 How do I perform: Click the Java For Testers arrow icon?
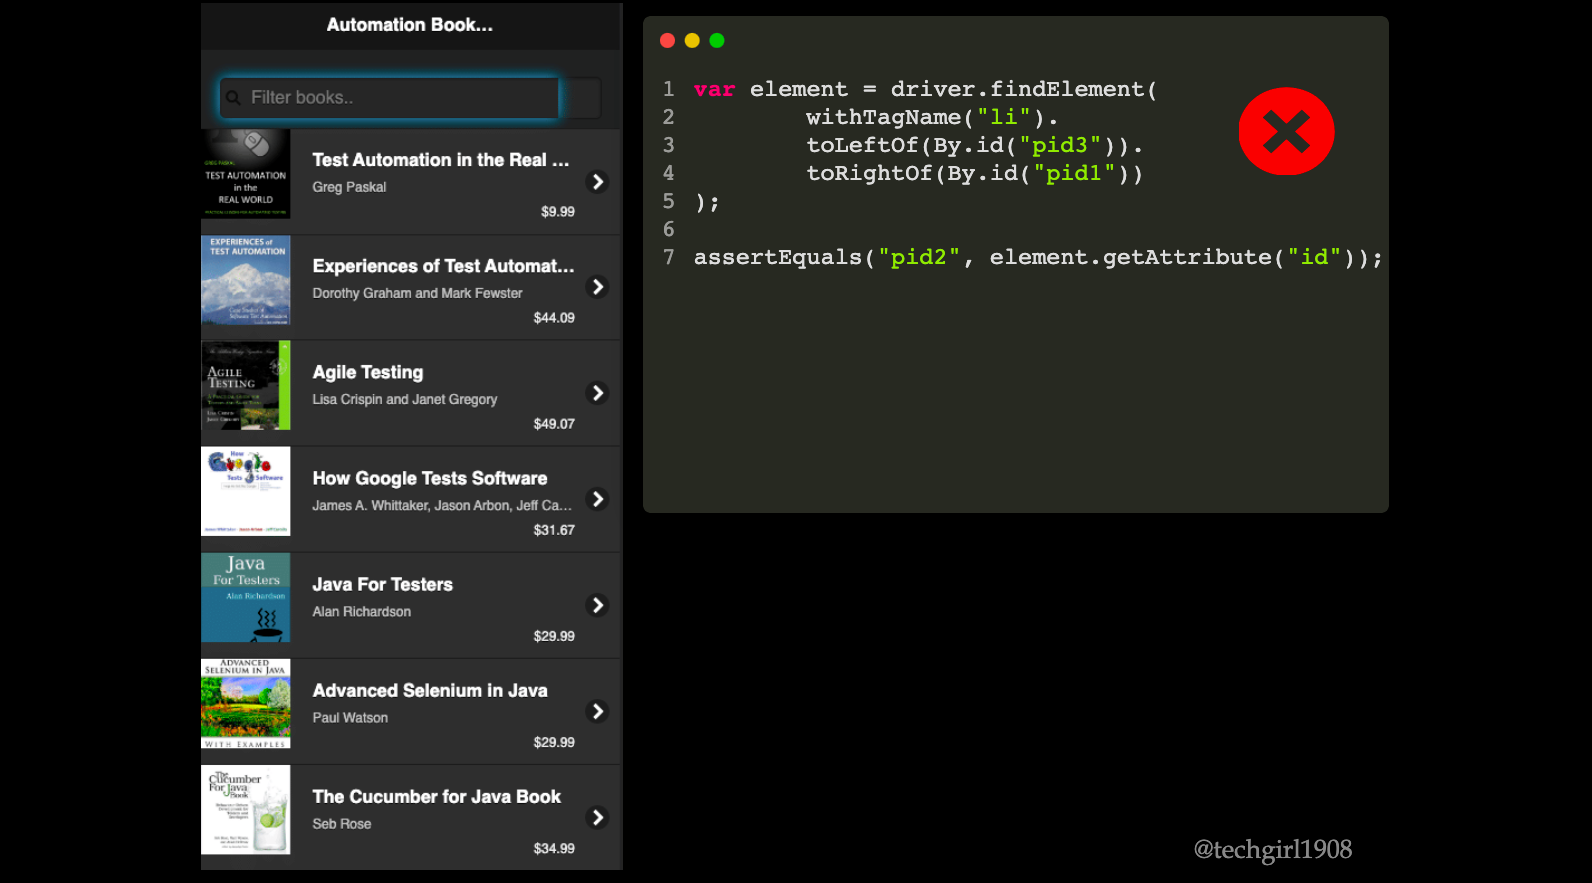[x=597, y=605]
